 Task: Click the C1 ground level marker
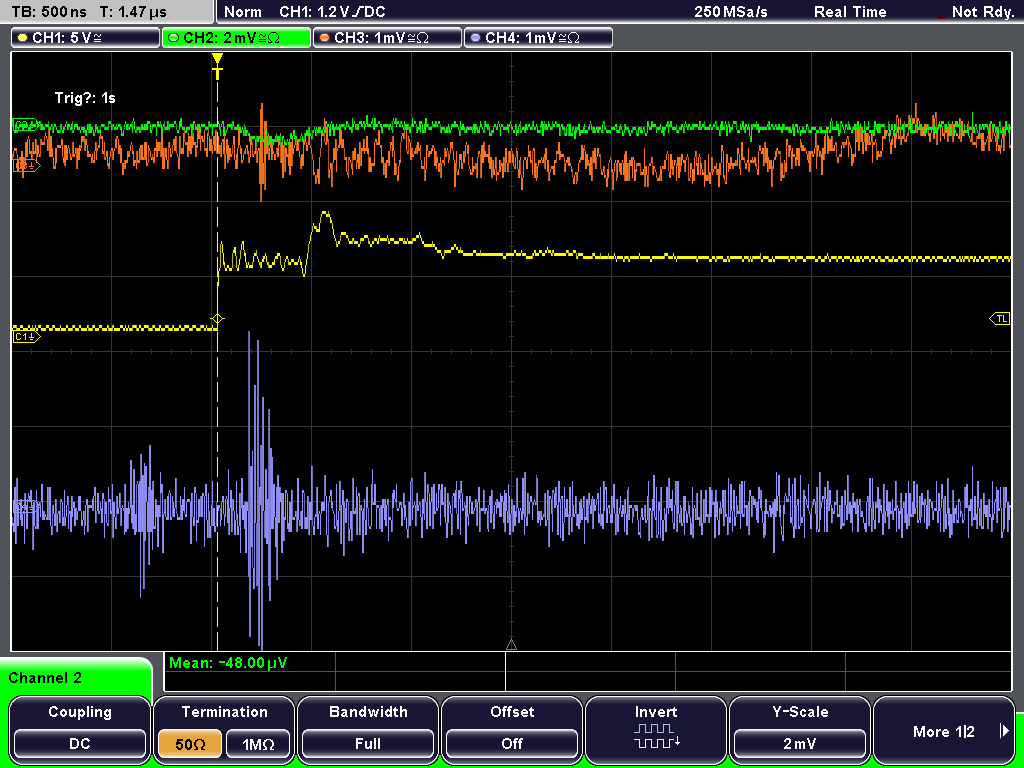[26, 336]
